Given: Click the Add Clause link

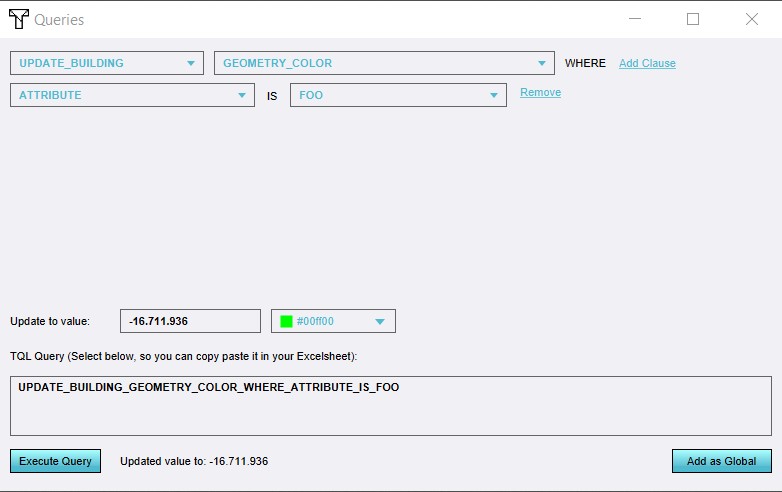Looking at the screenshot, I should pyautogui.click(x=647, y=63).
